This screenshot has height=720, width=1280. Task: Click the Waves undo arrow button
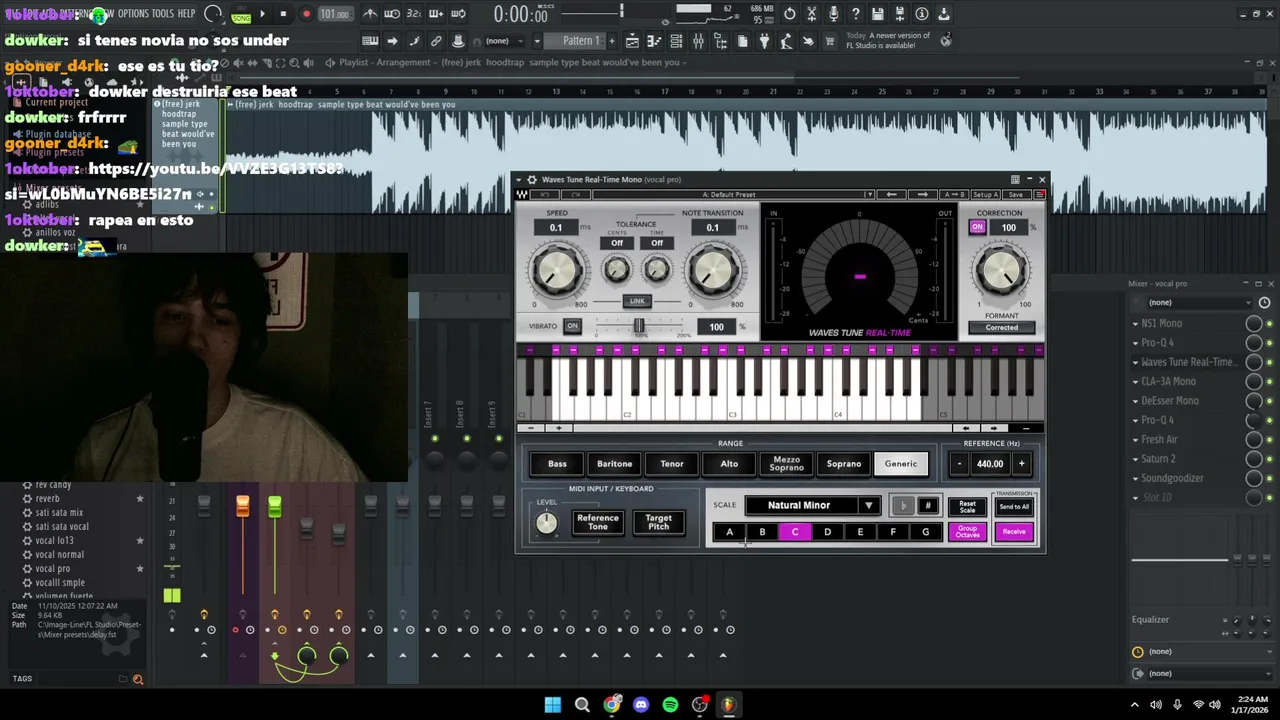pos(546,194)
